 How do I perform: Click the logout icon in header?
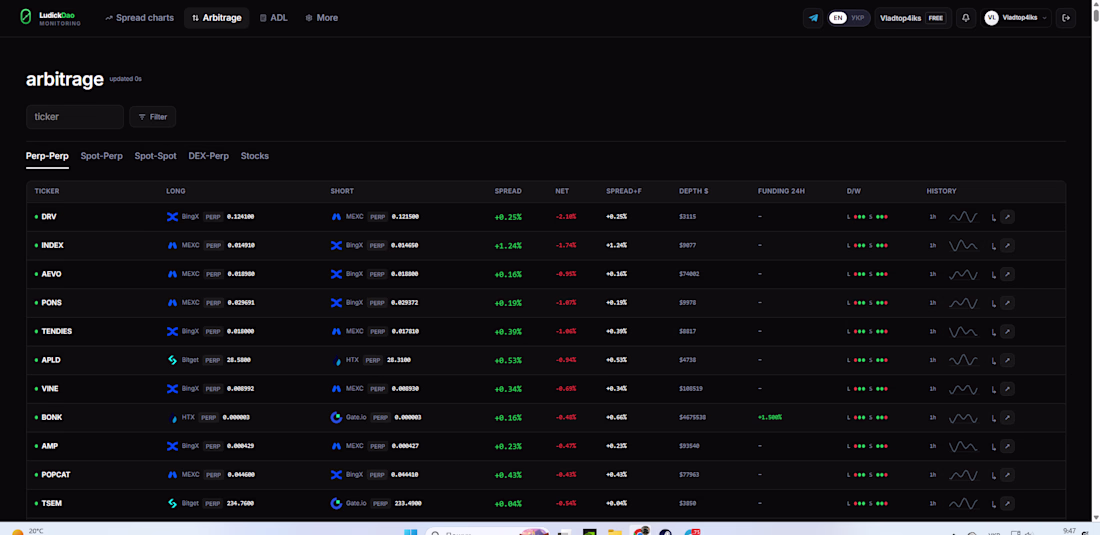[1066, 18]
